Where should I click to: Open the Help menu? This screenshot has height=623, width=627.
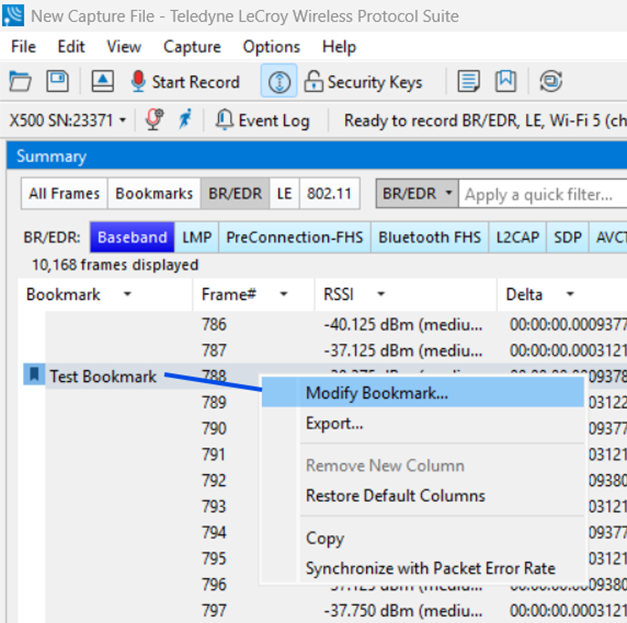tap(339, 47)
